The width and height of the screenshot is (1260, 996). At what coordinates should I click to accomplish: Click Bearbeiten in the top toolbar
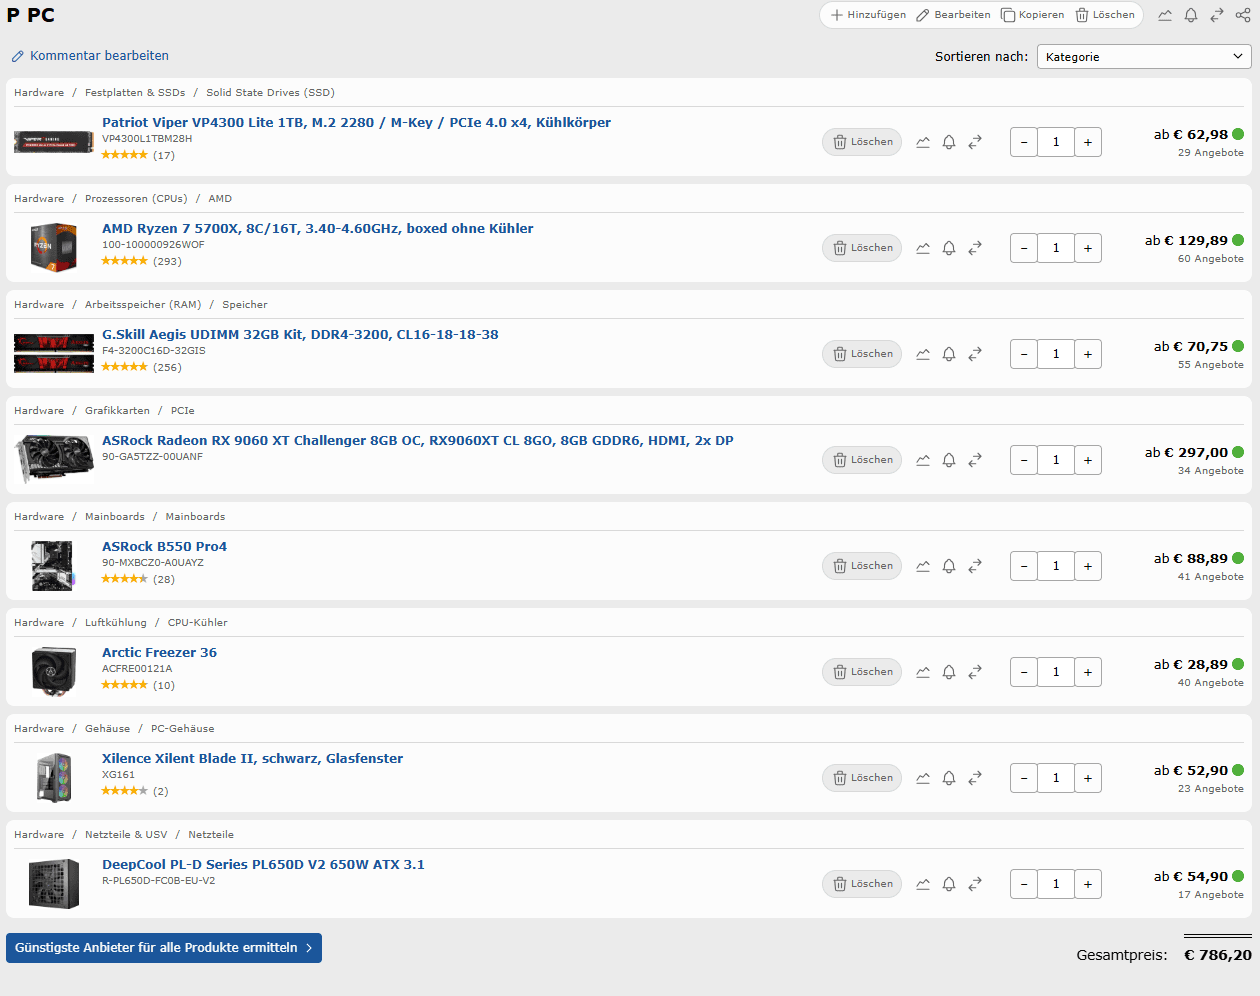953,15
